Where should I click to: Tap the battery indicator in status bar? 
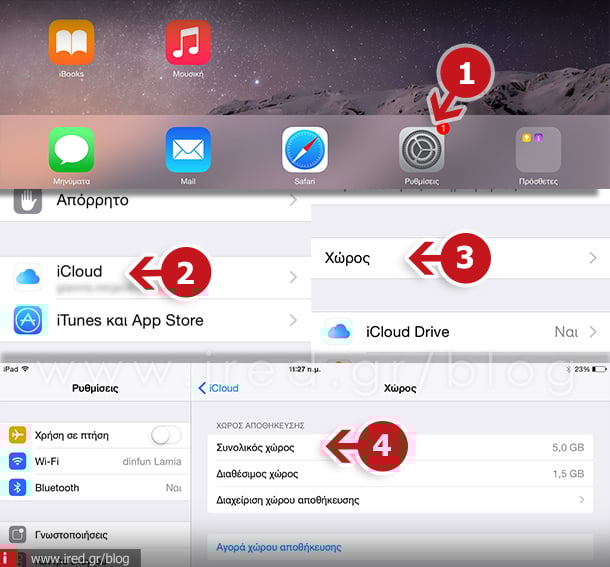pyautogui.click(x=599, y=369)
